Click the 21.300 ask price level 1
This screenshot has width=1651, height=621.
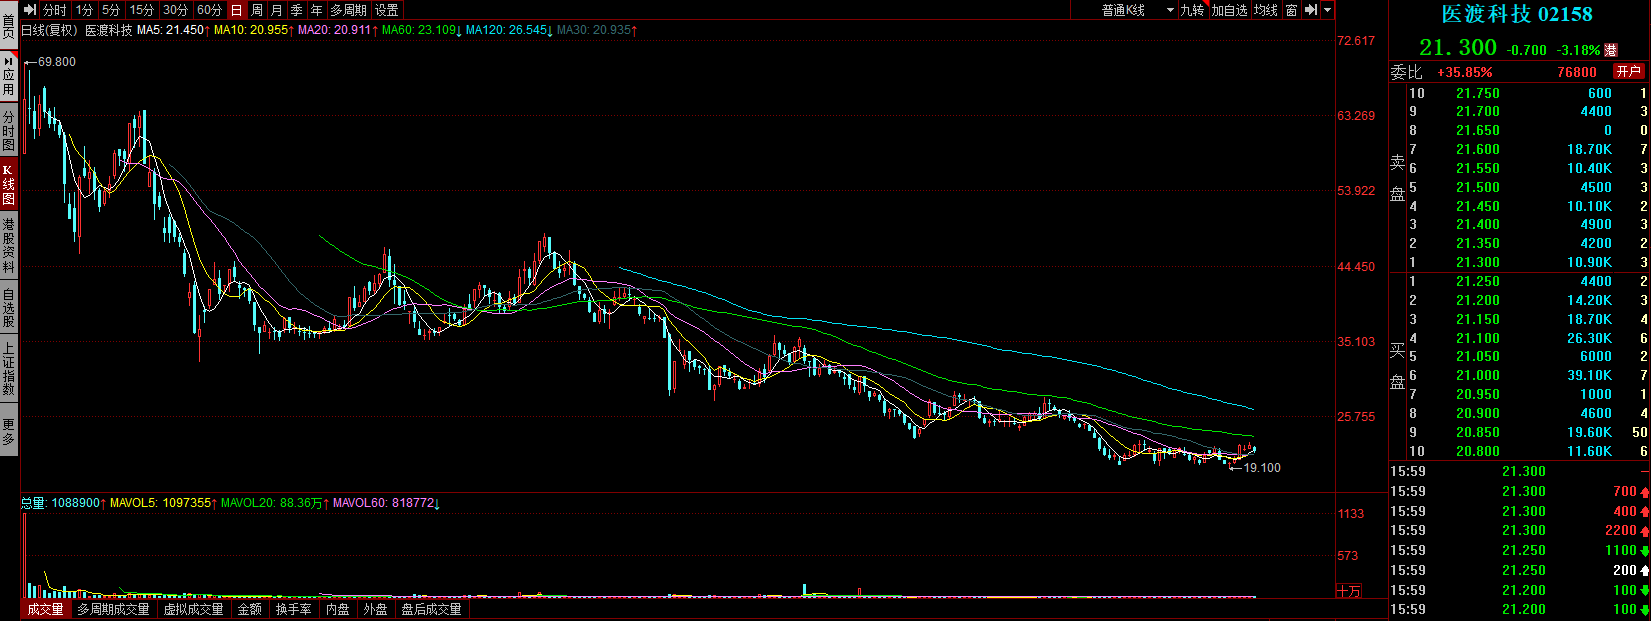coord(1477,262)
